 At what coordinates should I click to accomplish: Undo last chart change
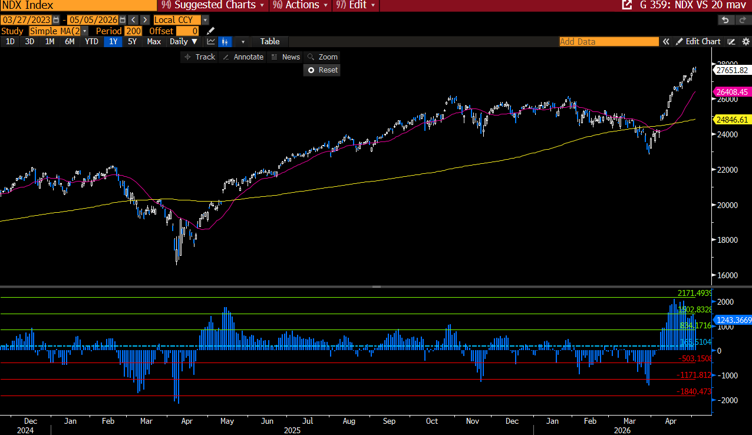[x=725, y=20]
